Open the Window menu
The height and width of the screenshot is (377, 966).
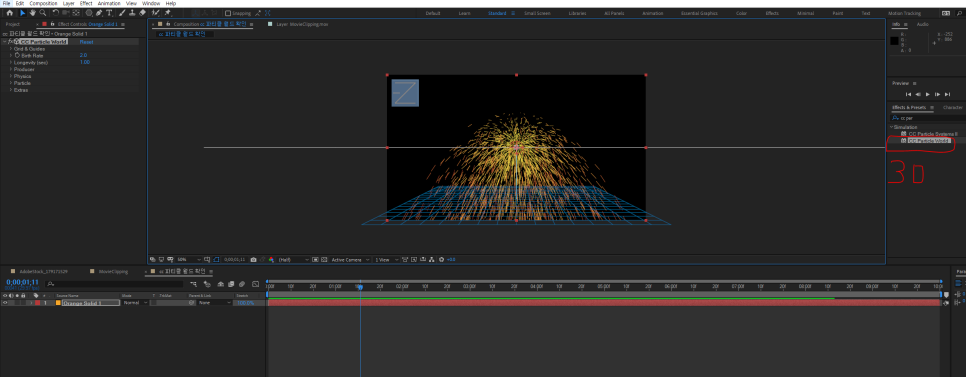151,3
